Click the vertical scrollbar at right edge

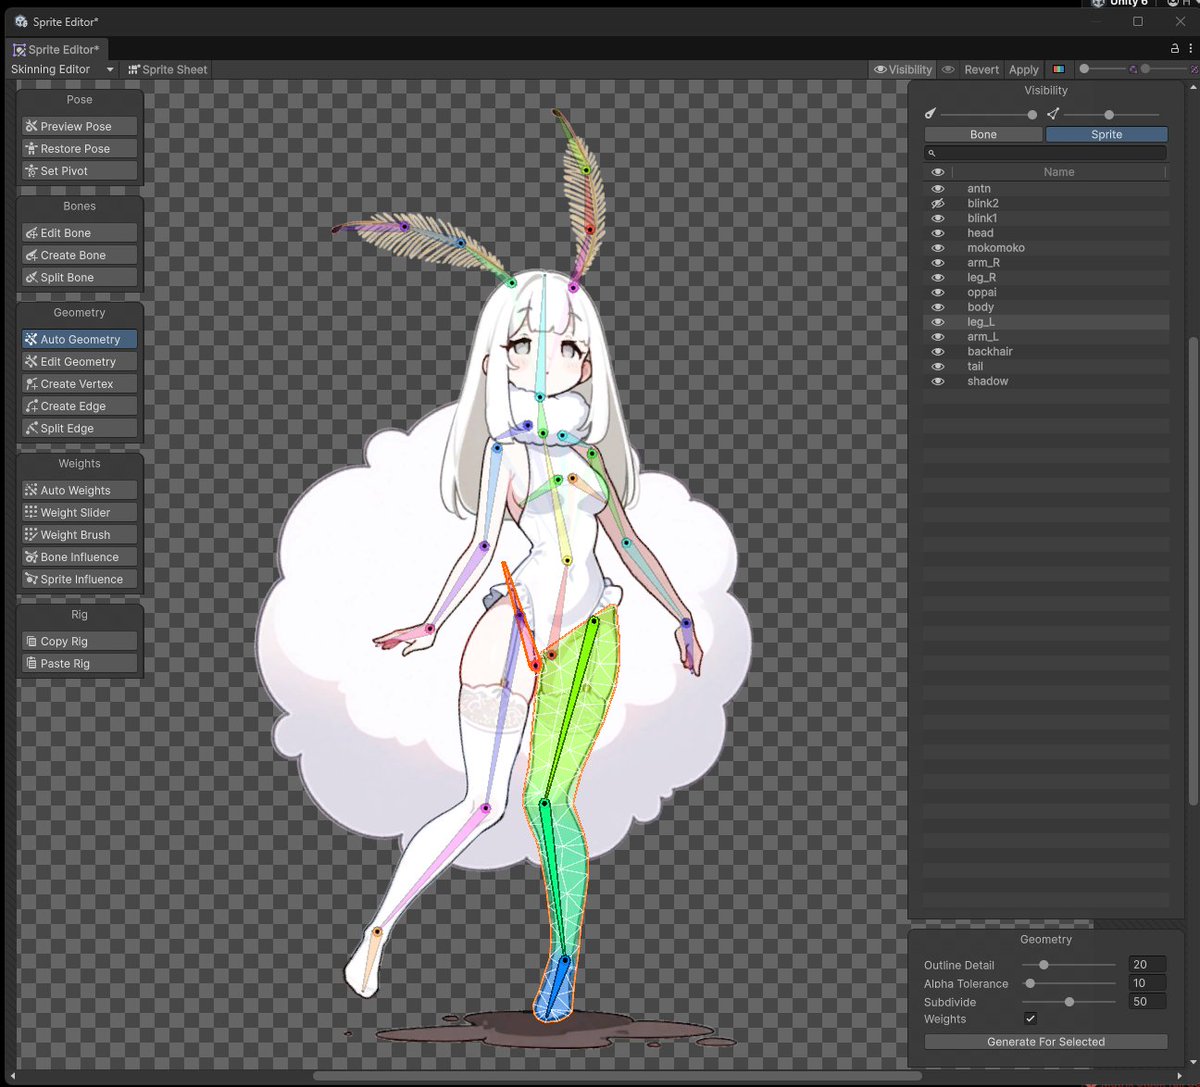tap(1192, 570)
